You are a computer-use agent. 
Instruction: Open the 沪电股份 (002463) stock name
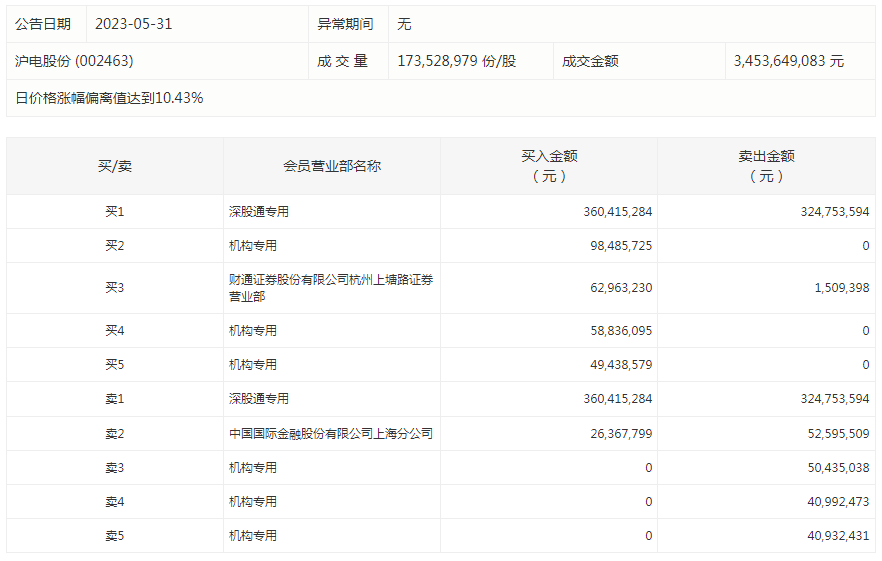(74, 61)
